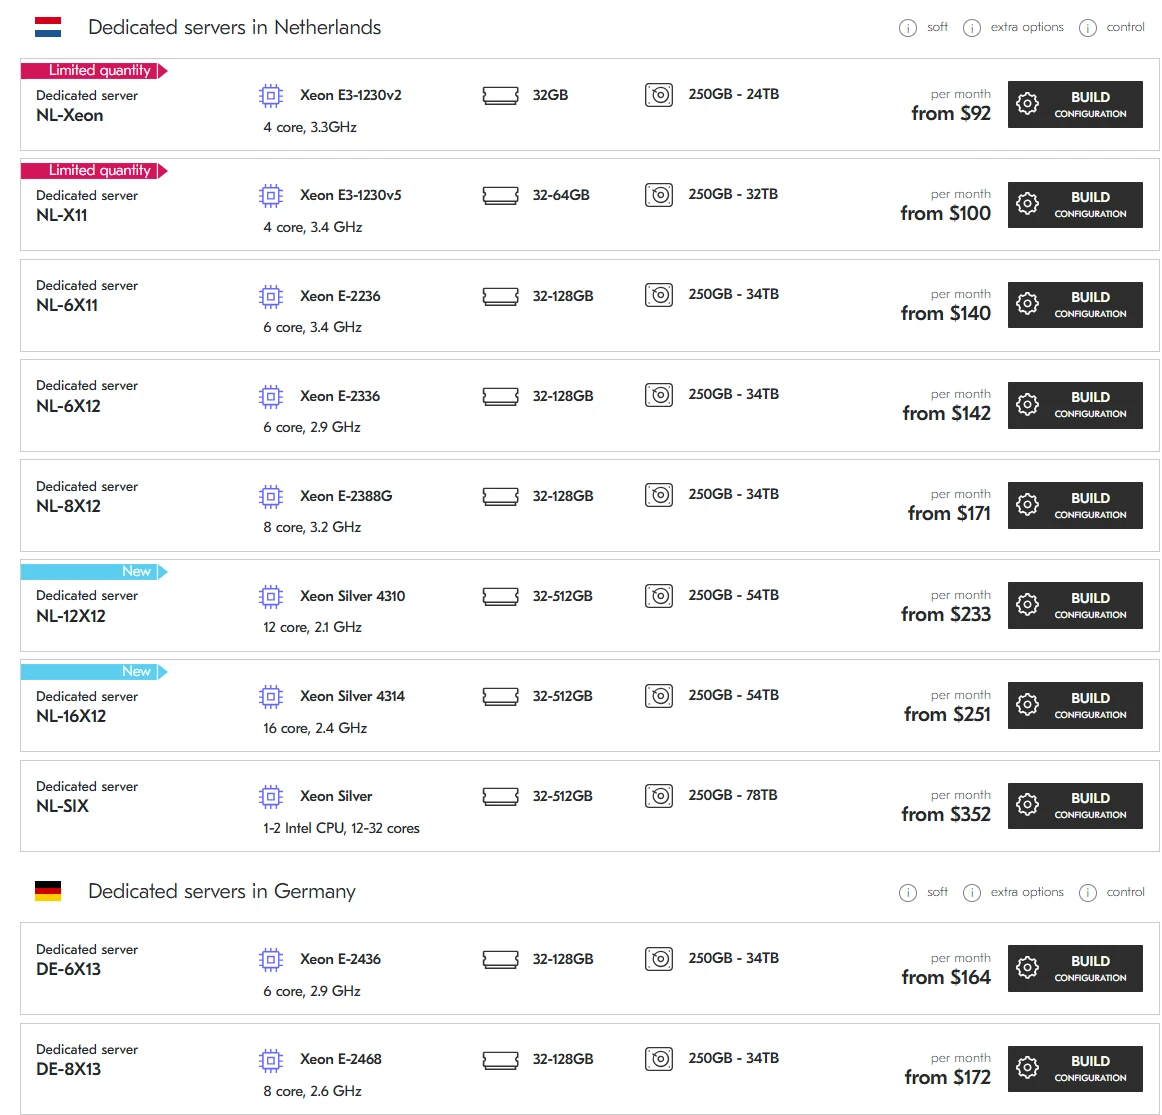Click the CPU icon for Xeon E3-1230v2
Image resolution: width=1162 pixels, height=1115 pixels.
271,96
